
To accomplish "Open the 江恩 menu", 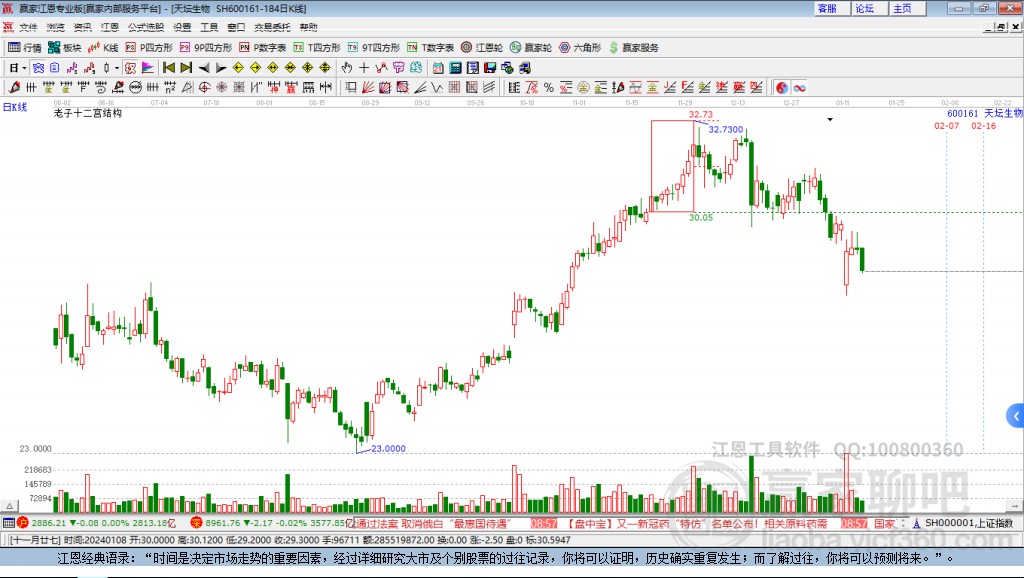I will click(x=110, y=27).
